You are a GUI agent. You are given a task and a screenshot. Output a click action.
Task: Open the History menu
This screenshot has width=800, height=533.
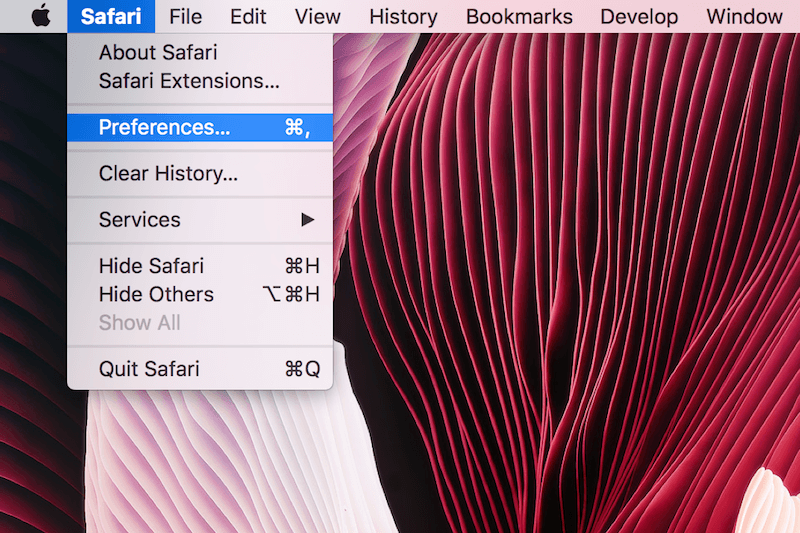click(403, 17)
